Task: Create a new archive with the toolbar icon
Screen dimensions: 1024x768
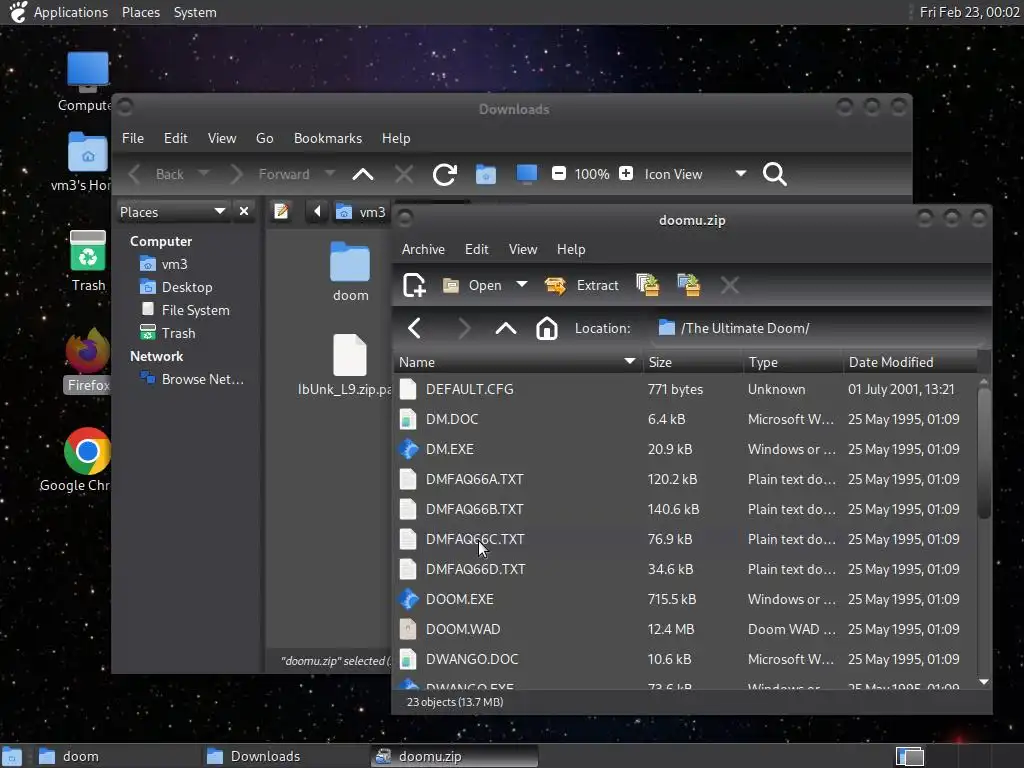Action: click(414, 285)
